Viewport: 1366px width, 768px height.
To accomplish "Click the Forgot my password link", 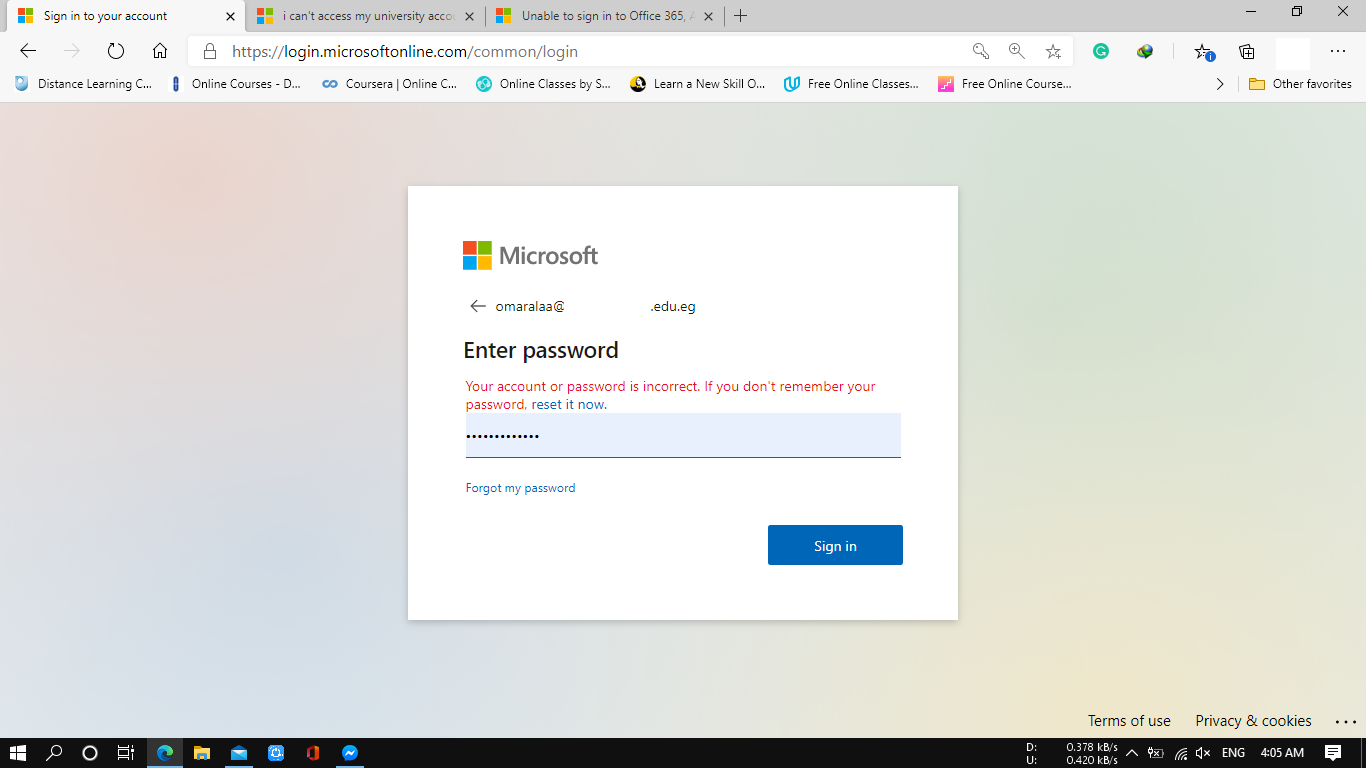I will click(520, 488).
